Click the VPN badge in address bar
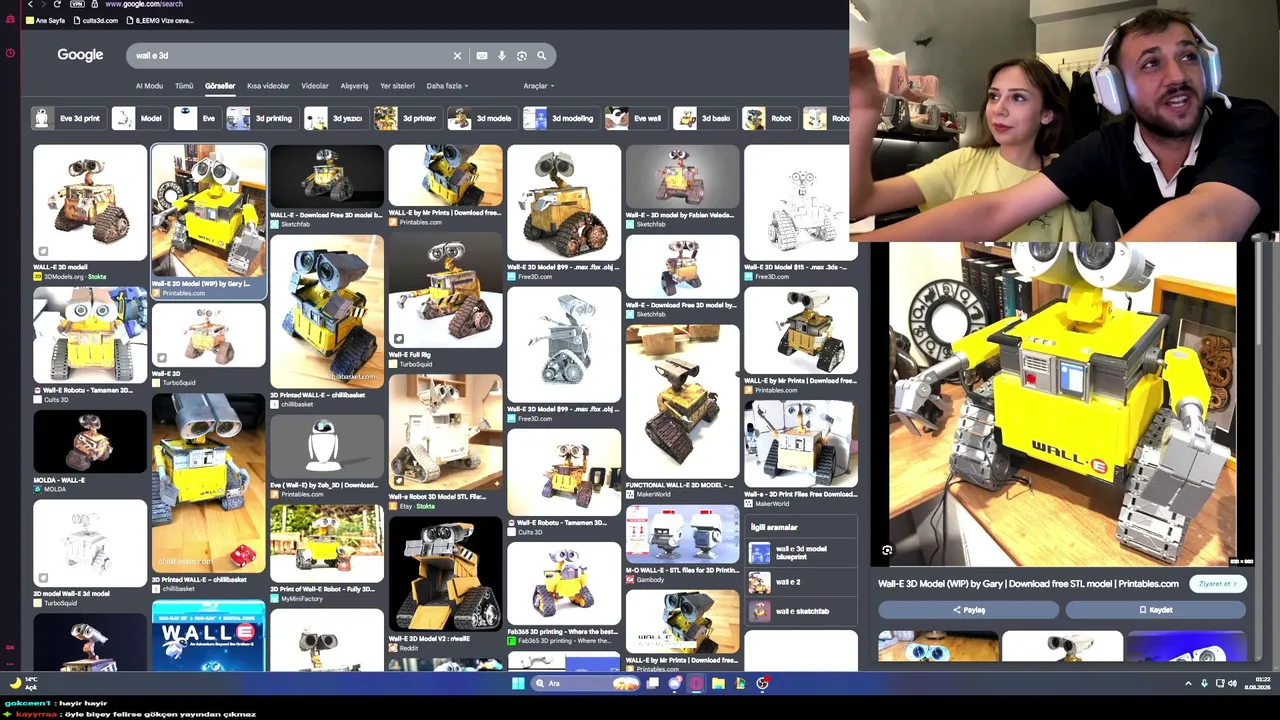Viewport: 1280px width, 720px height. (x=77, y=5)
